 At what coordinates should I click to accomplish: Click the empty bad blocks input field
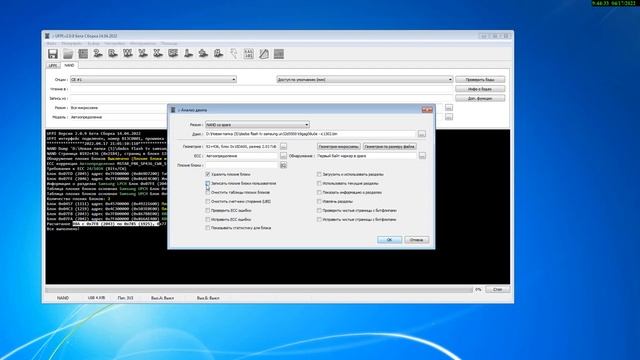point(242,165)
